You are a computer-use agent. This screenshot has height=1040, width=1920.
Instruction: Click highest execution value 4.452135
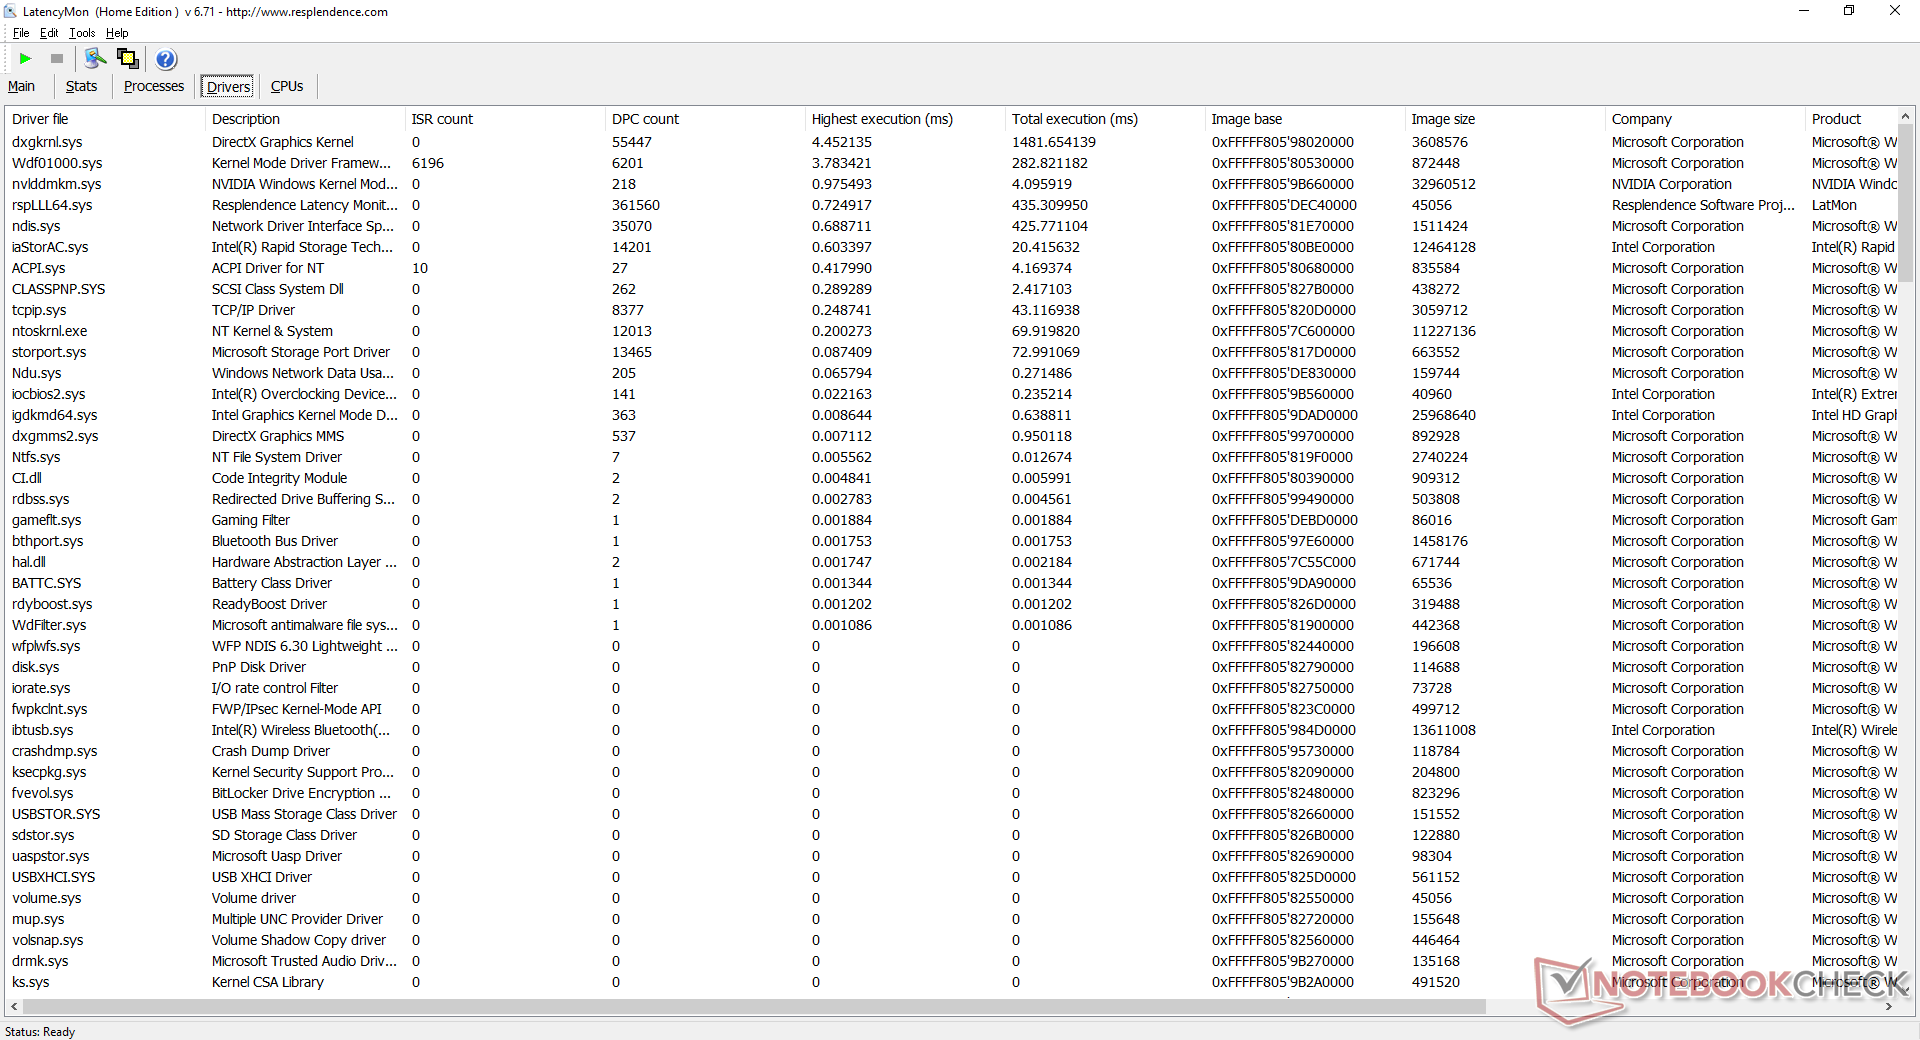point(842,142)
